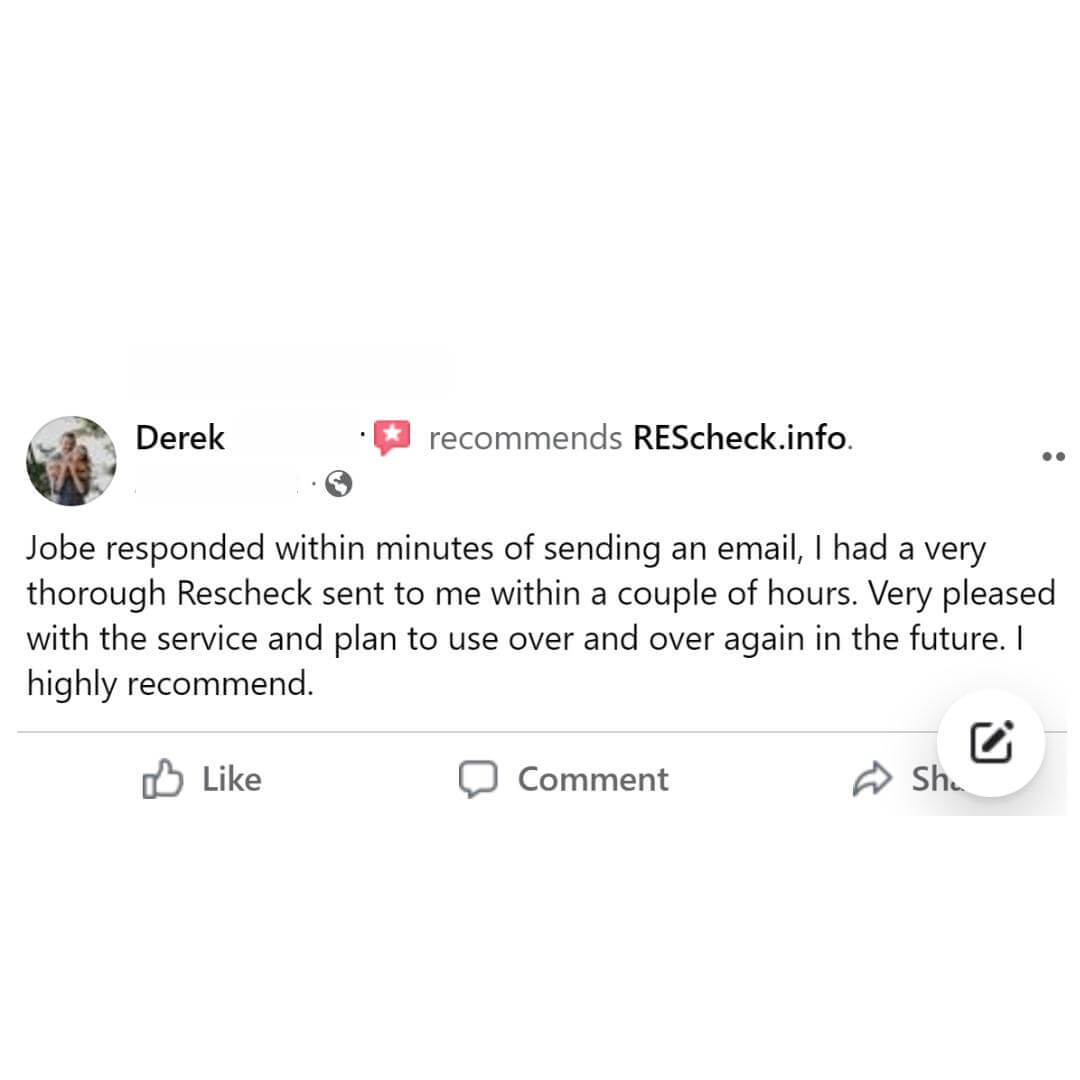This screenshot has height=1080, width=1080.
Task: Open the post options ellipsis menu
Action: (1053, 457)
